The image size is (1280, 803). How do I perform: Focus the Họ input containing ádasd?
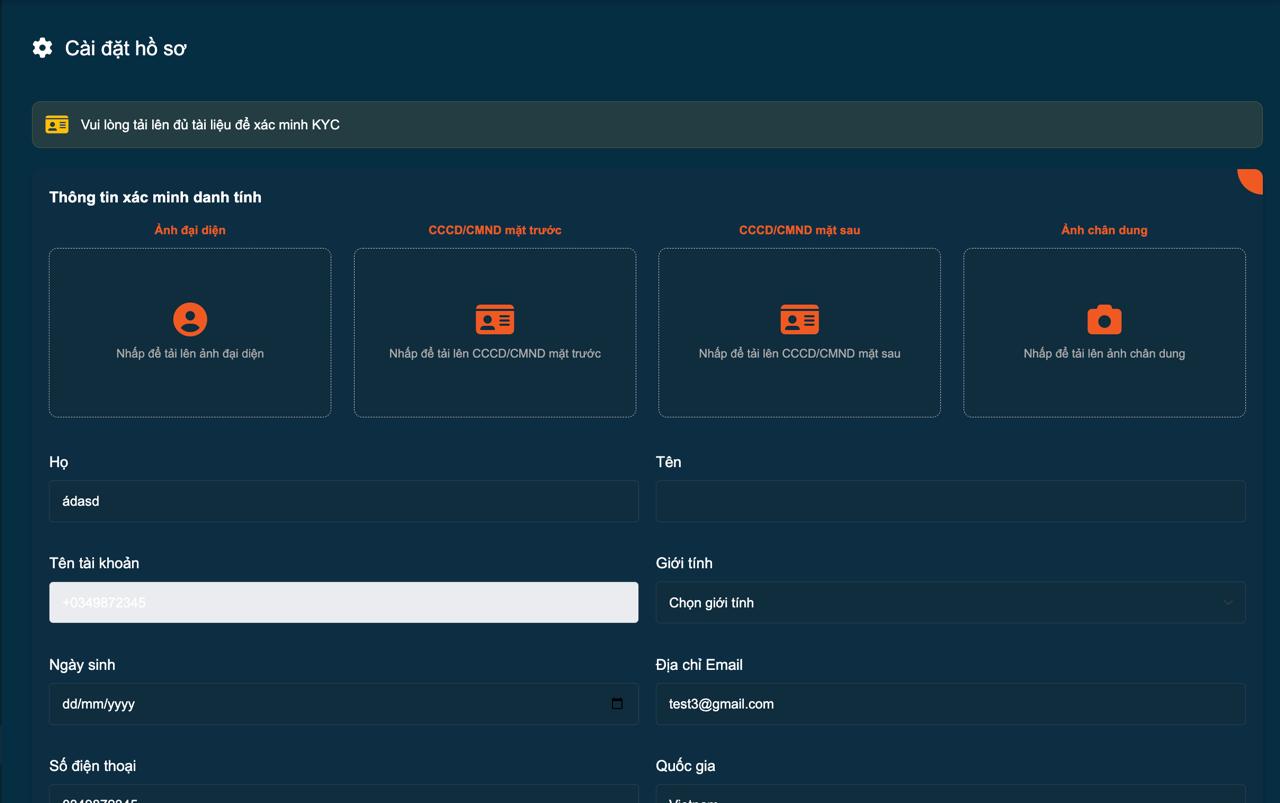(343, 501)
